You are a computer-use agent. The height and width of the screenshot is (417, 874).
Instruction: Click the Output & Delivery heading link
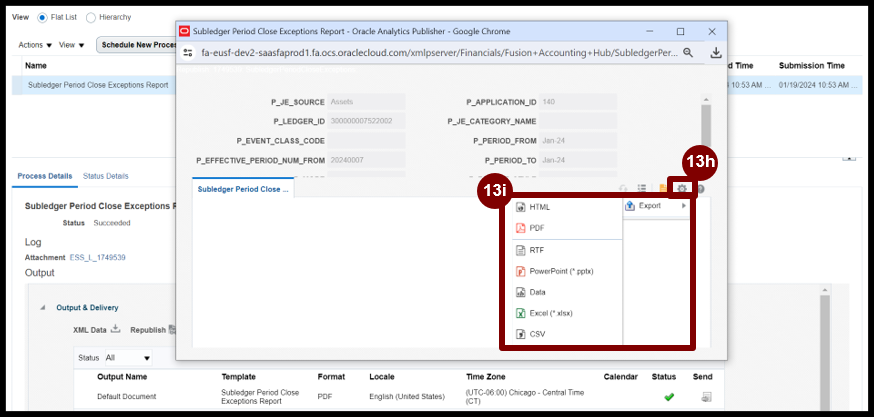[x=87, y=308]
